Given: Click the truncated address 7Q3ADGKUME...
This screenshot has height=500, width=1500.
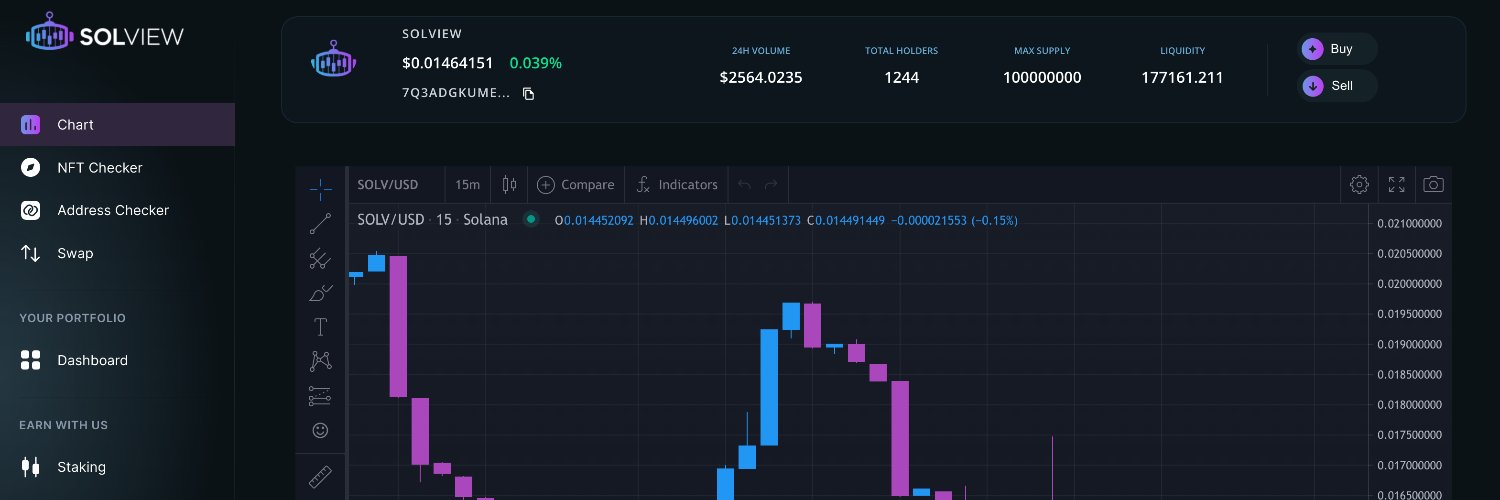Looking at the screenshot, I should 455,94.
